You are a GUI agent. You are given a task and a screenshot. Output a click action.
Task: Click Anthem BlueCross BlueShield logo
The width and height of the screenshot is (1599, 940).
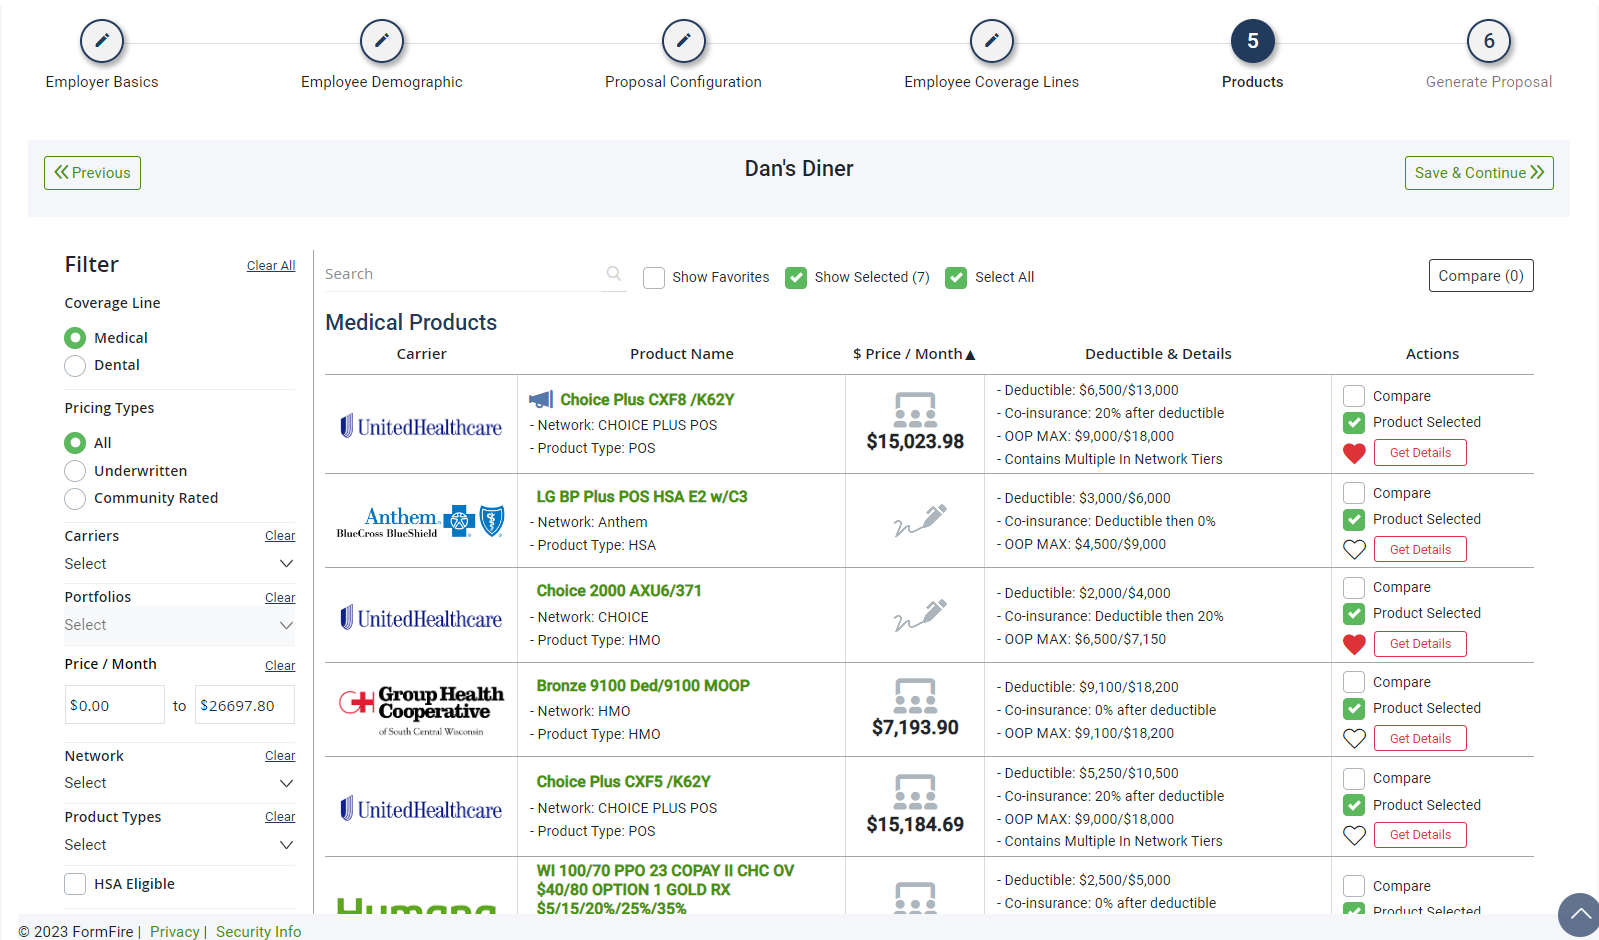[x=420, y=521]
